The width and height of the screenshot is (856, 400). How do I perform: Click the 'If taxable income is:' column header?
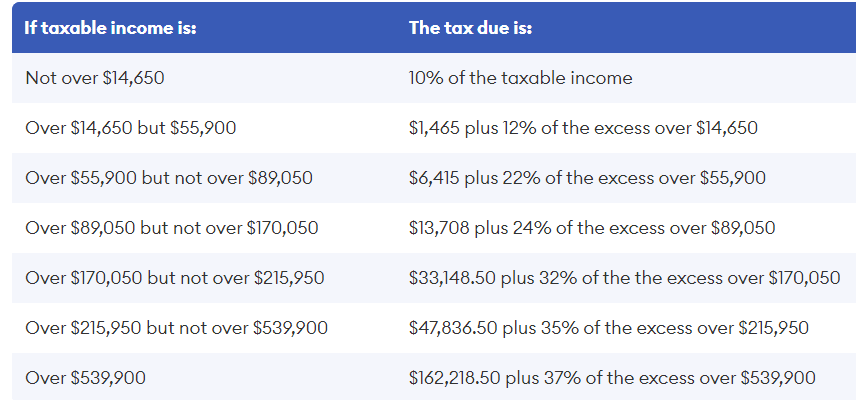point(110,28)
